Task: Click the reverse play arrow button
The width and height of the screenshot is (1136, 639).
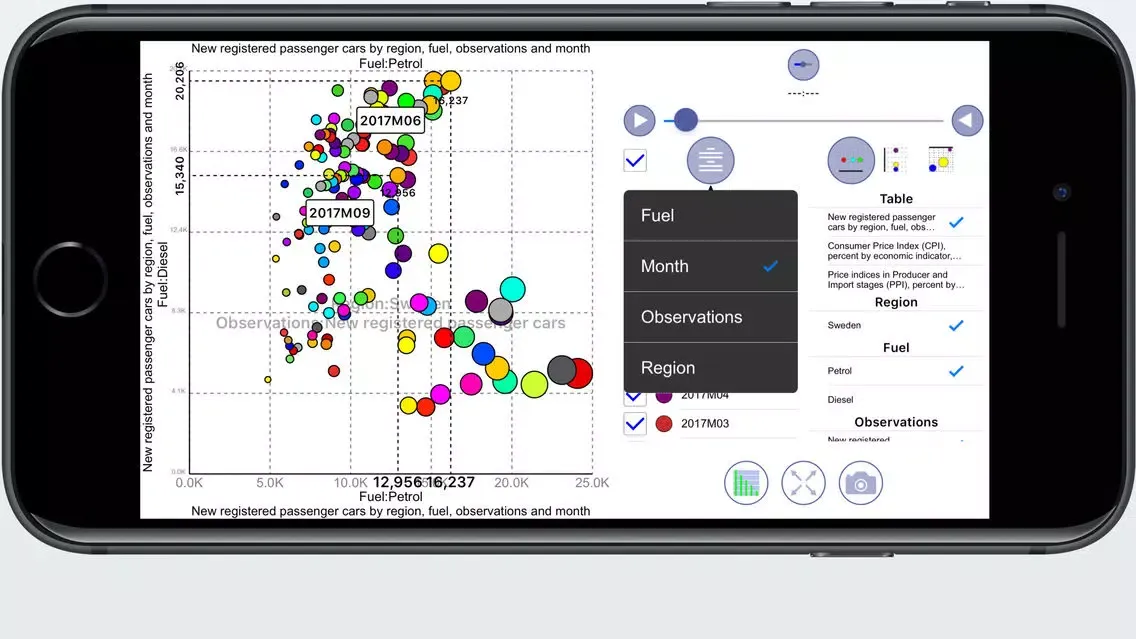Action: [x=966, y=120]
